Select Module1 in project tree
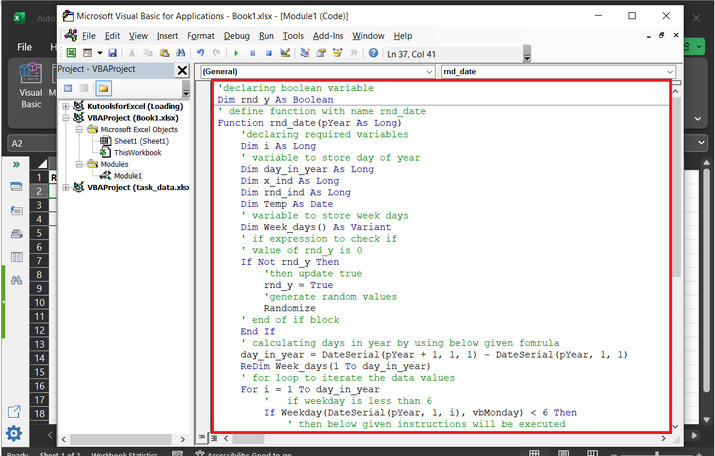The image size is (715, 456). coord(128,176)
